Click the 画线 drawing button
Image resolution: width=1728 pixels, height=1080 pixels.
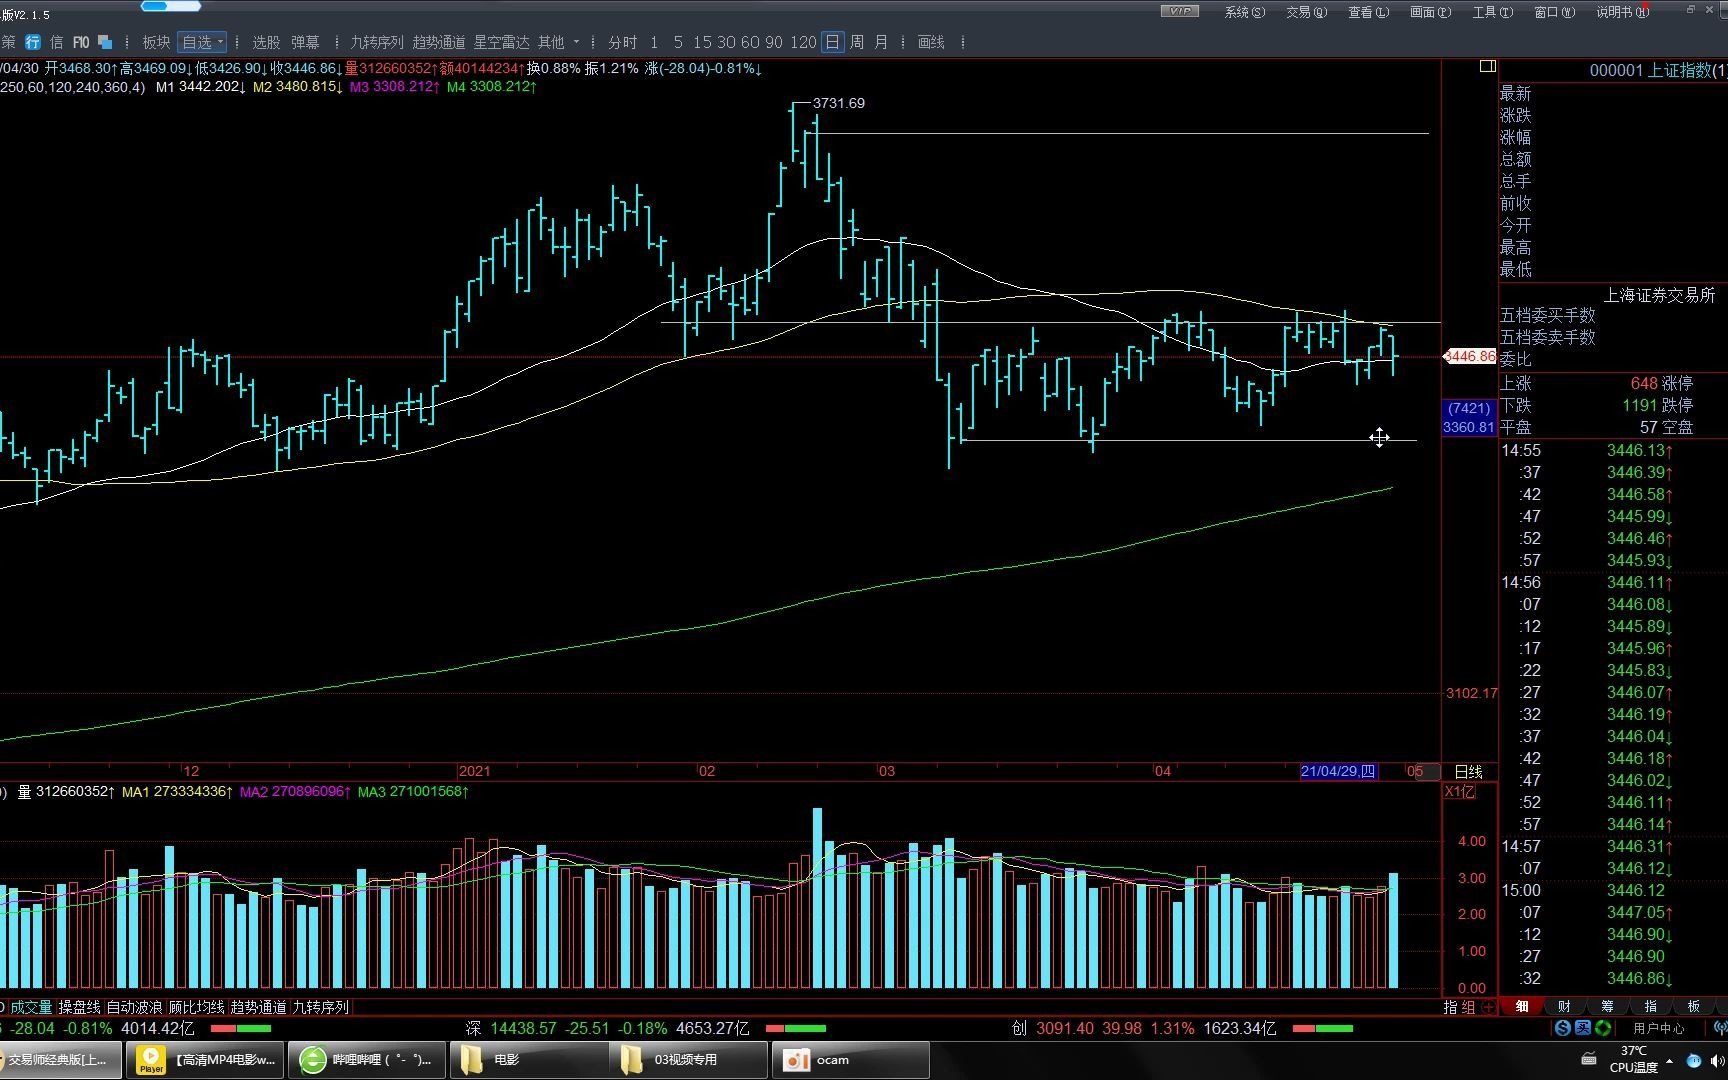[931, 42]
